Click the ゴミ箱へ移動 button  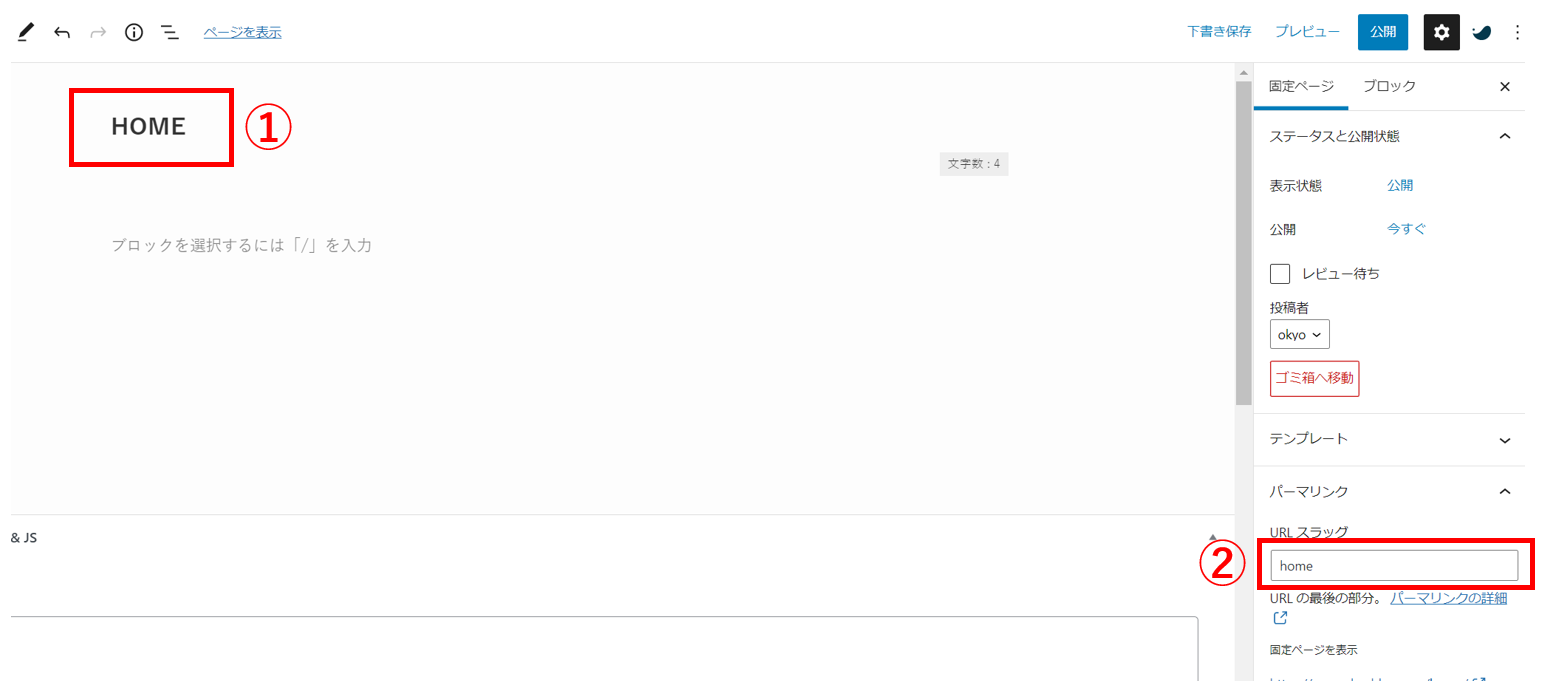(x=1314, y=379)
